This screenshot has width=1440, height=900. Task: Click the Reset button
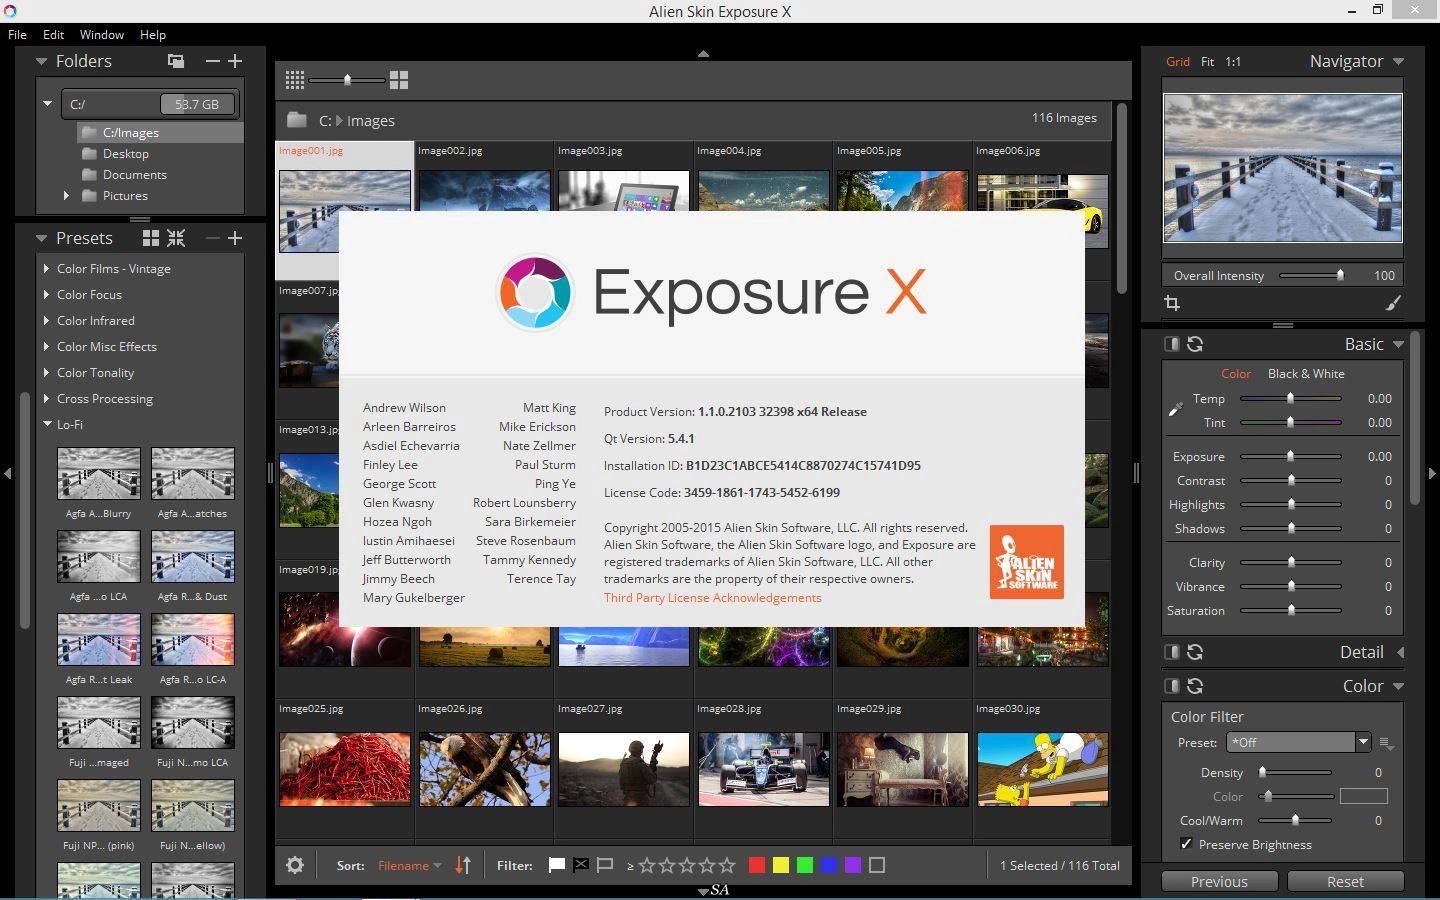(1345, 881)
